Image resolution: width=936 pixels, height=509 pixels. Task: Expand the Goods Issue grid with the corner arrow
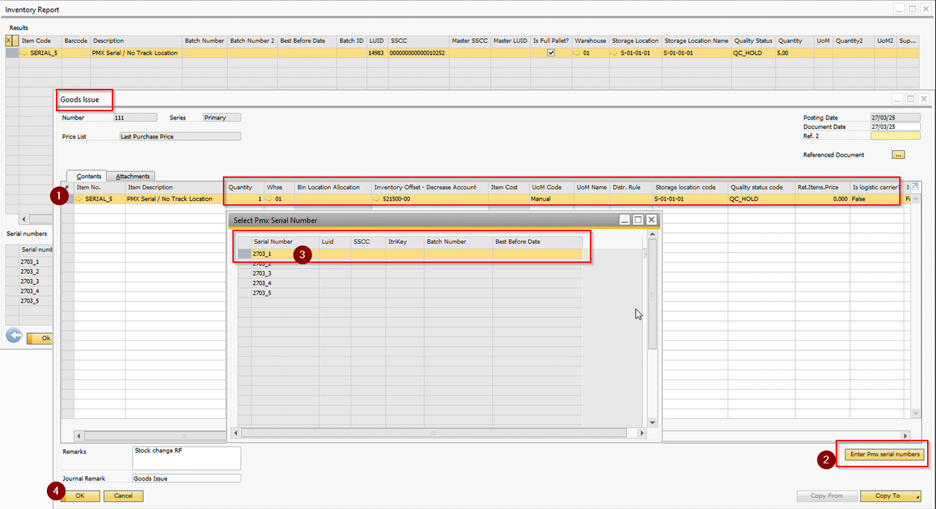pyautogui.click(x=913, y=187)
